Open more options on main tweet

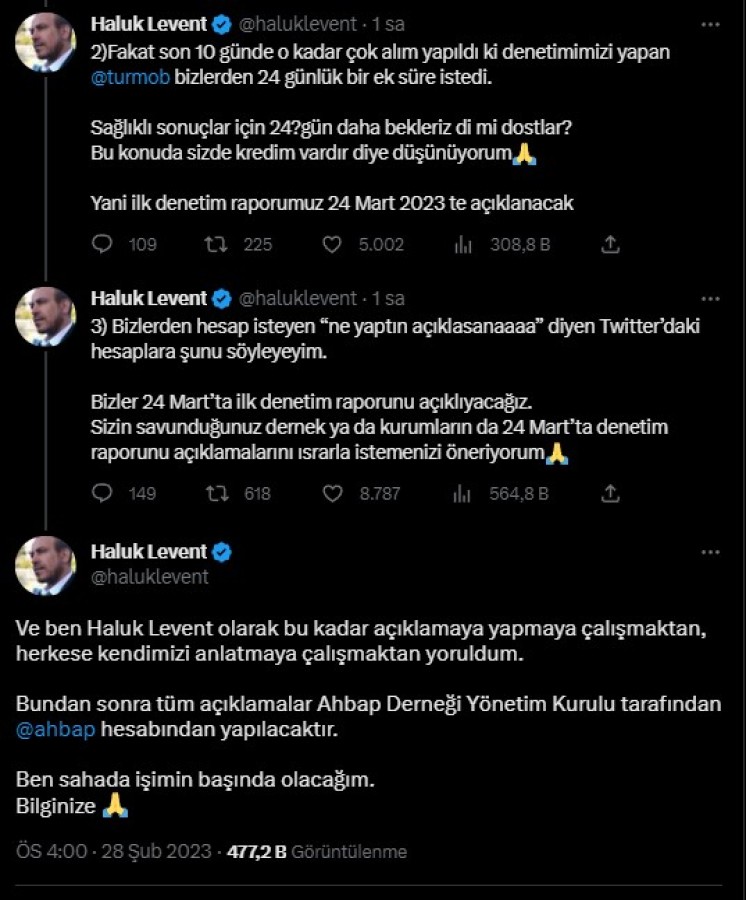click(x=710, y=552)
